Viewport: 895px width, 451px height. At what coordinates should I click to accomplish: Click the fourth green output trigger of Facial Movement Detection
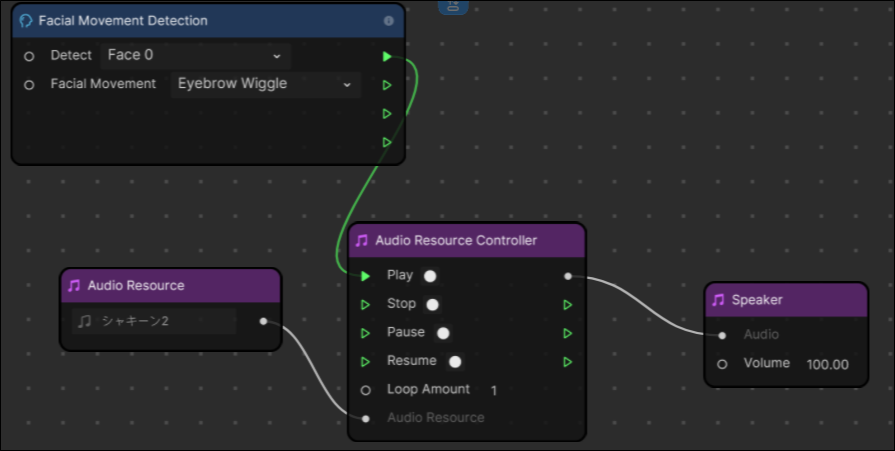click(x=387, y=142)
